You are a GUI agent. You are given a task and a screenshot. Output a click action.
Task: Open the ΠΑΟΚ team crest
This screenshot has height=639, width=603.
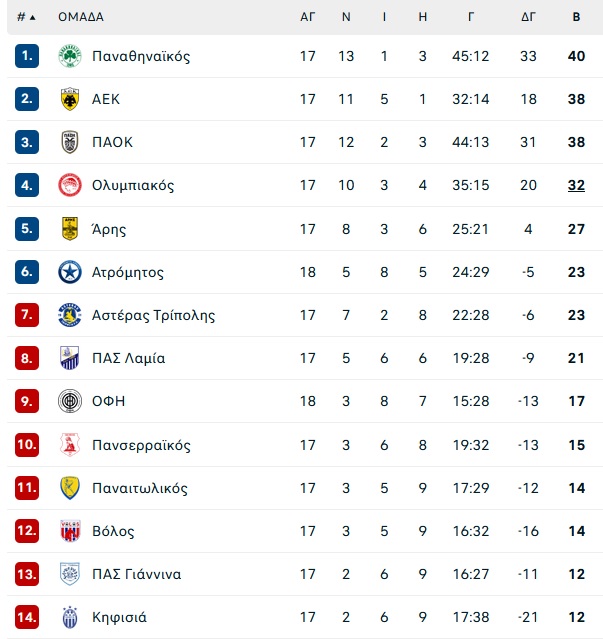[70, 142]
